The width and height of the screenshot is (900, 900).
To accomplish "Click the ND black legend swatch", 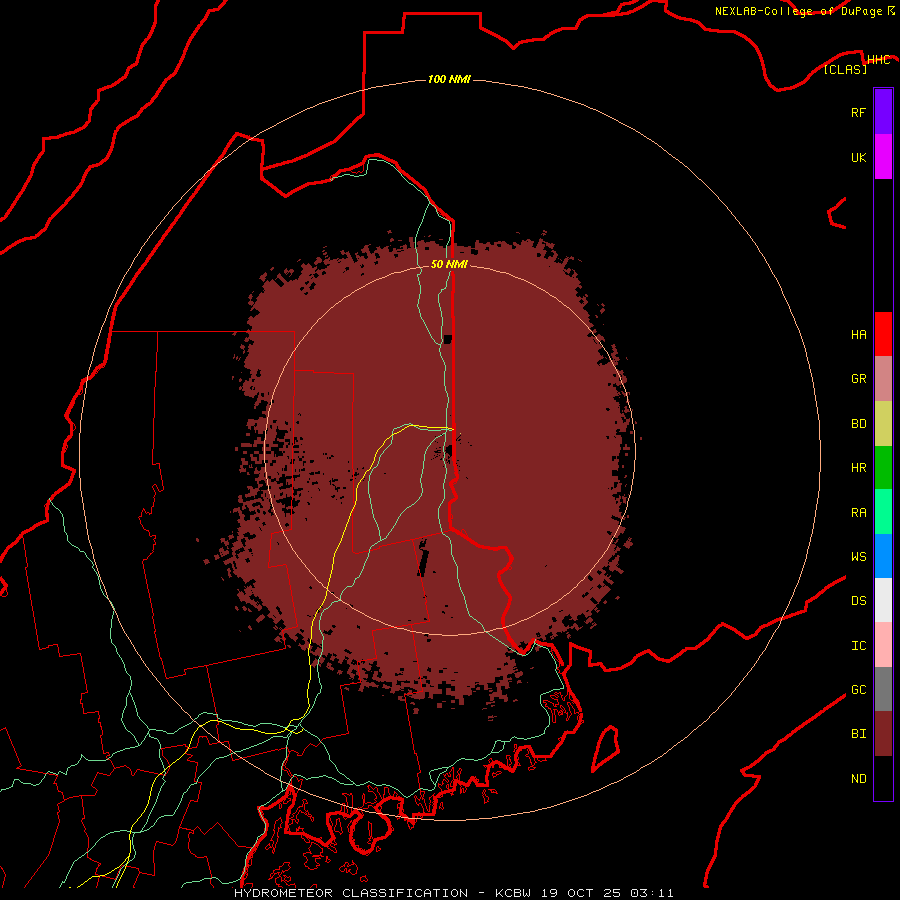I will pyautogui.click(x=883, y=778).
